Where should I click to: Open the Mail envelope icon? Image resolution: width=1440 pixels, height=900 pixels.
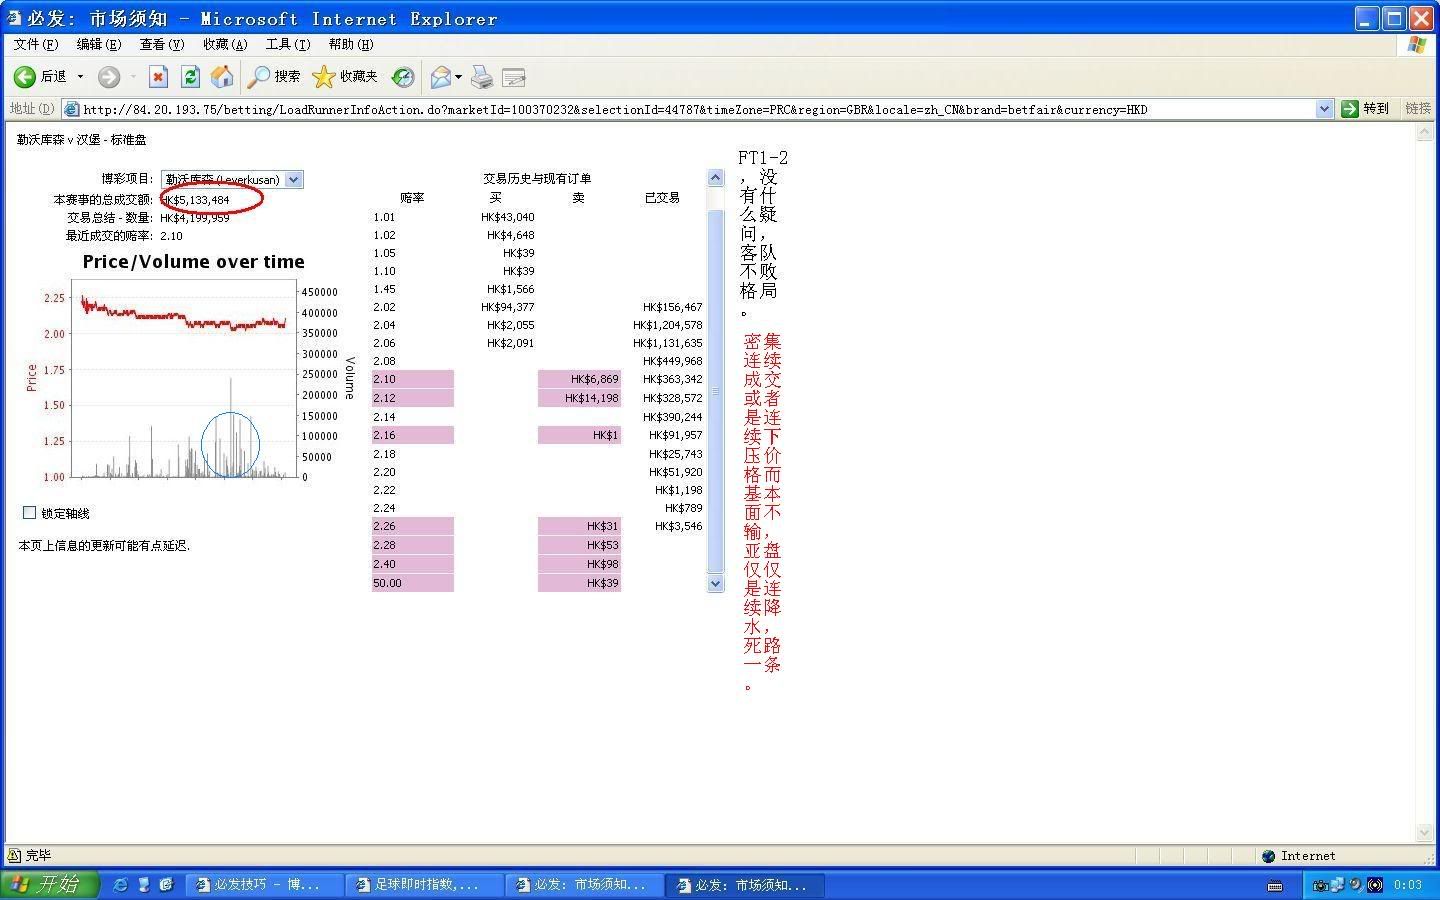[440, 77]
